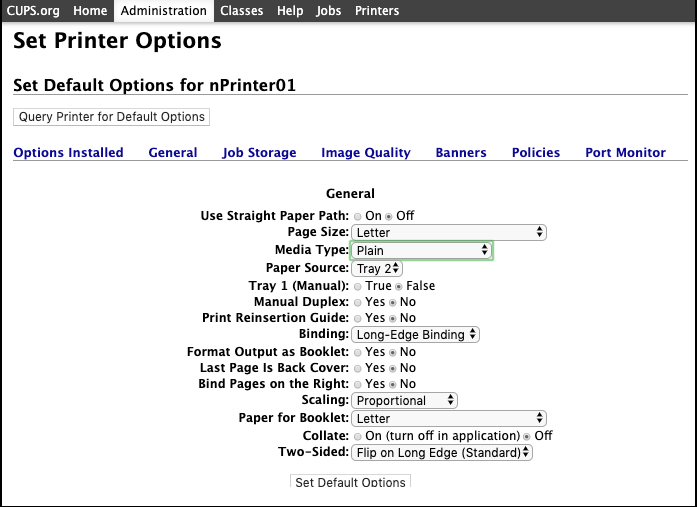Image resolution: width=697 pixels, height=507 pixels.
Task: Expand the Paper Source dropdown
Action: pos(377,268)
